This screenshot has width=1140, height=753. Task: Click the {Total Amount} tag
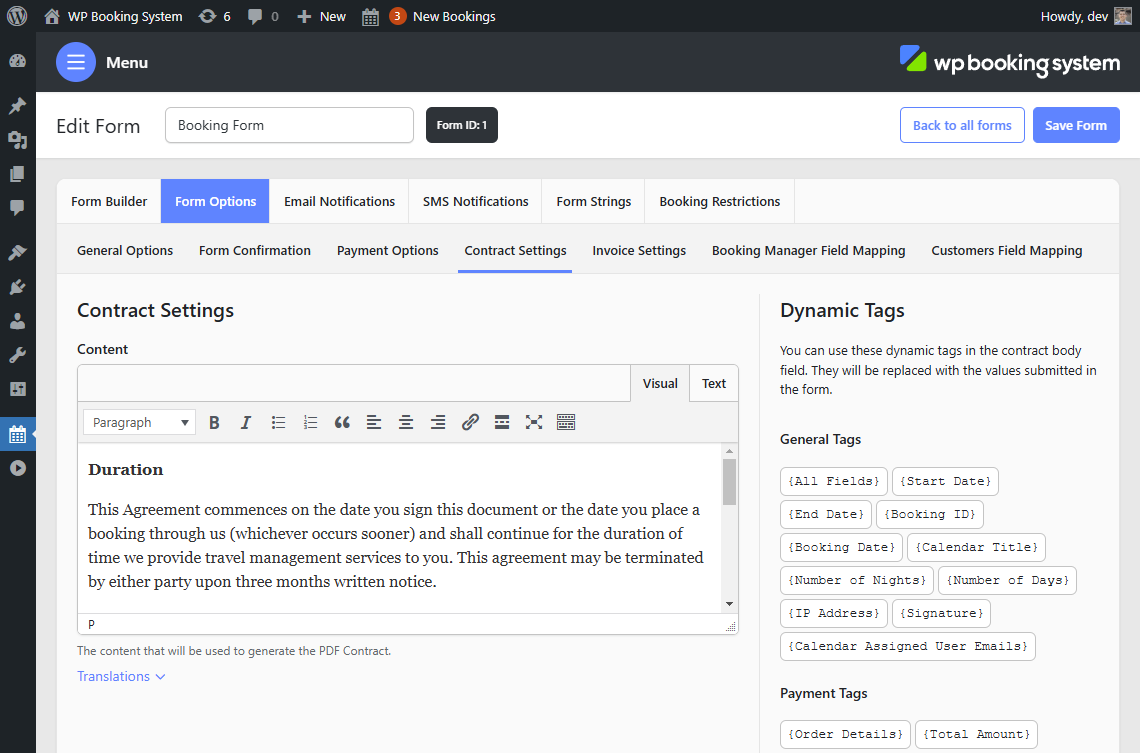click(x=976, y=734)
